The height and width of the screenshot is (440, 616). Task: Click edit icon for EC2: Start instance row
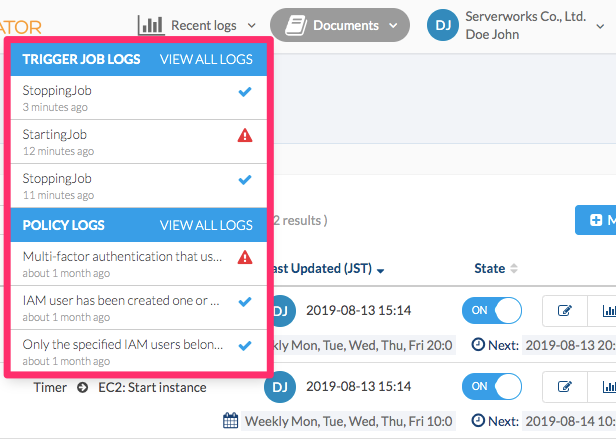565,387
